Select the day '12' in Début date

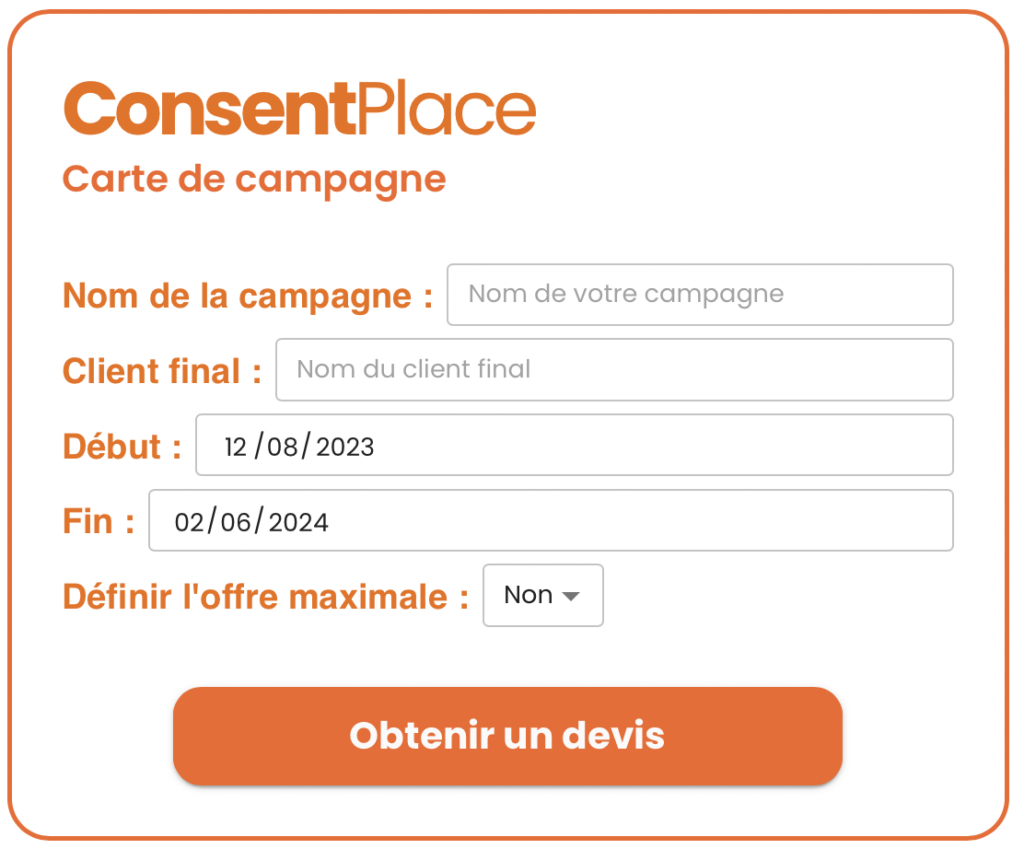pos(235,447)
